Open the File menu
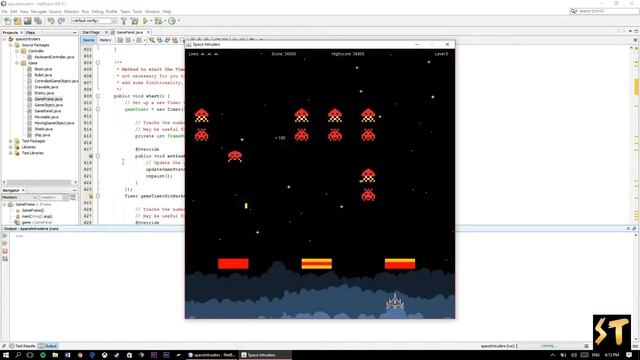640x360 pixels. pos(4,11)
